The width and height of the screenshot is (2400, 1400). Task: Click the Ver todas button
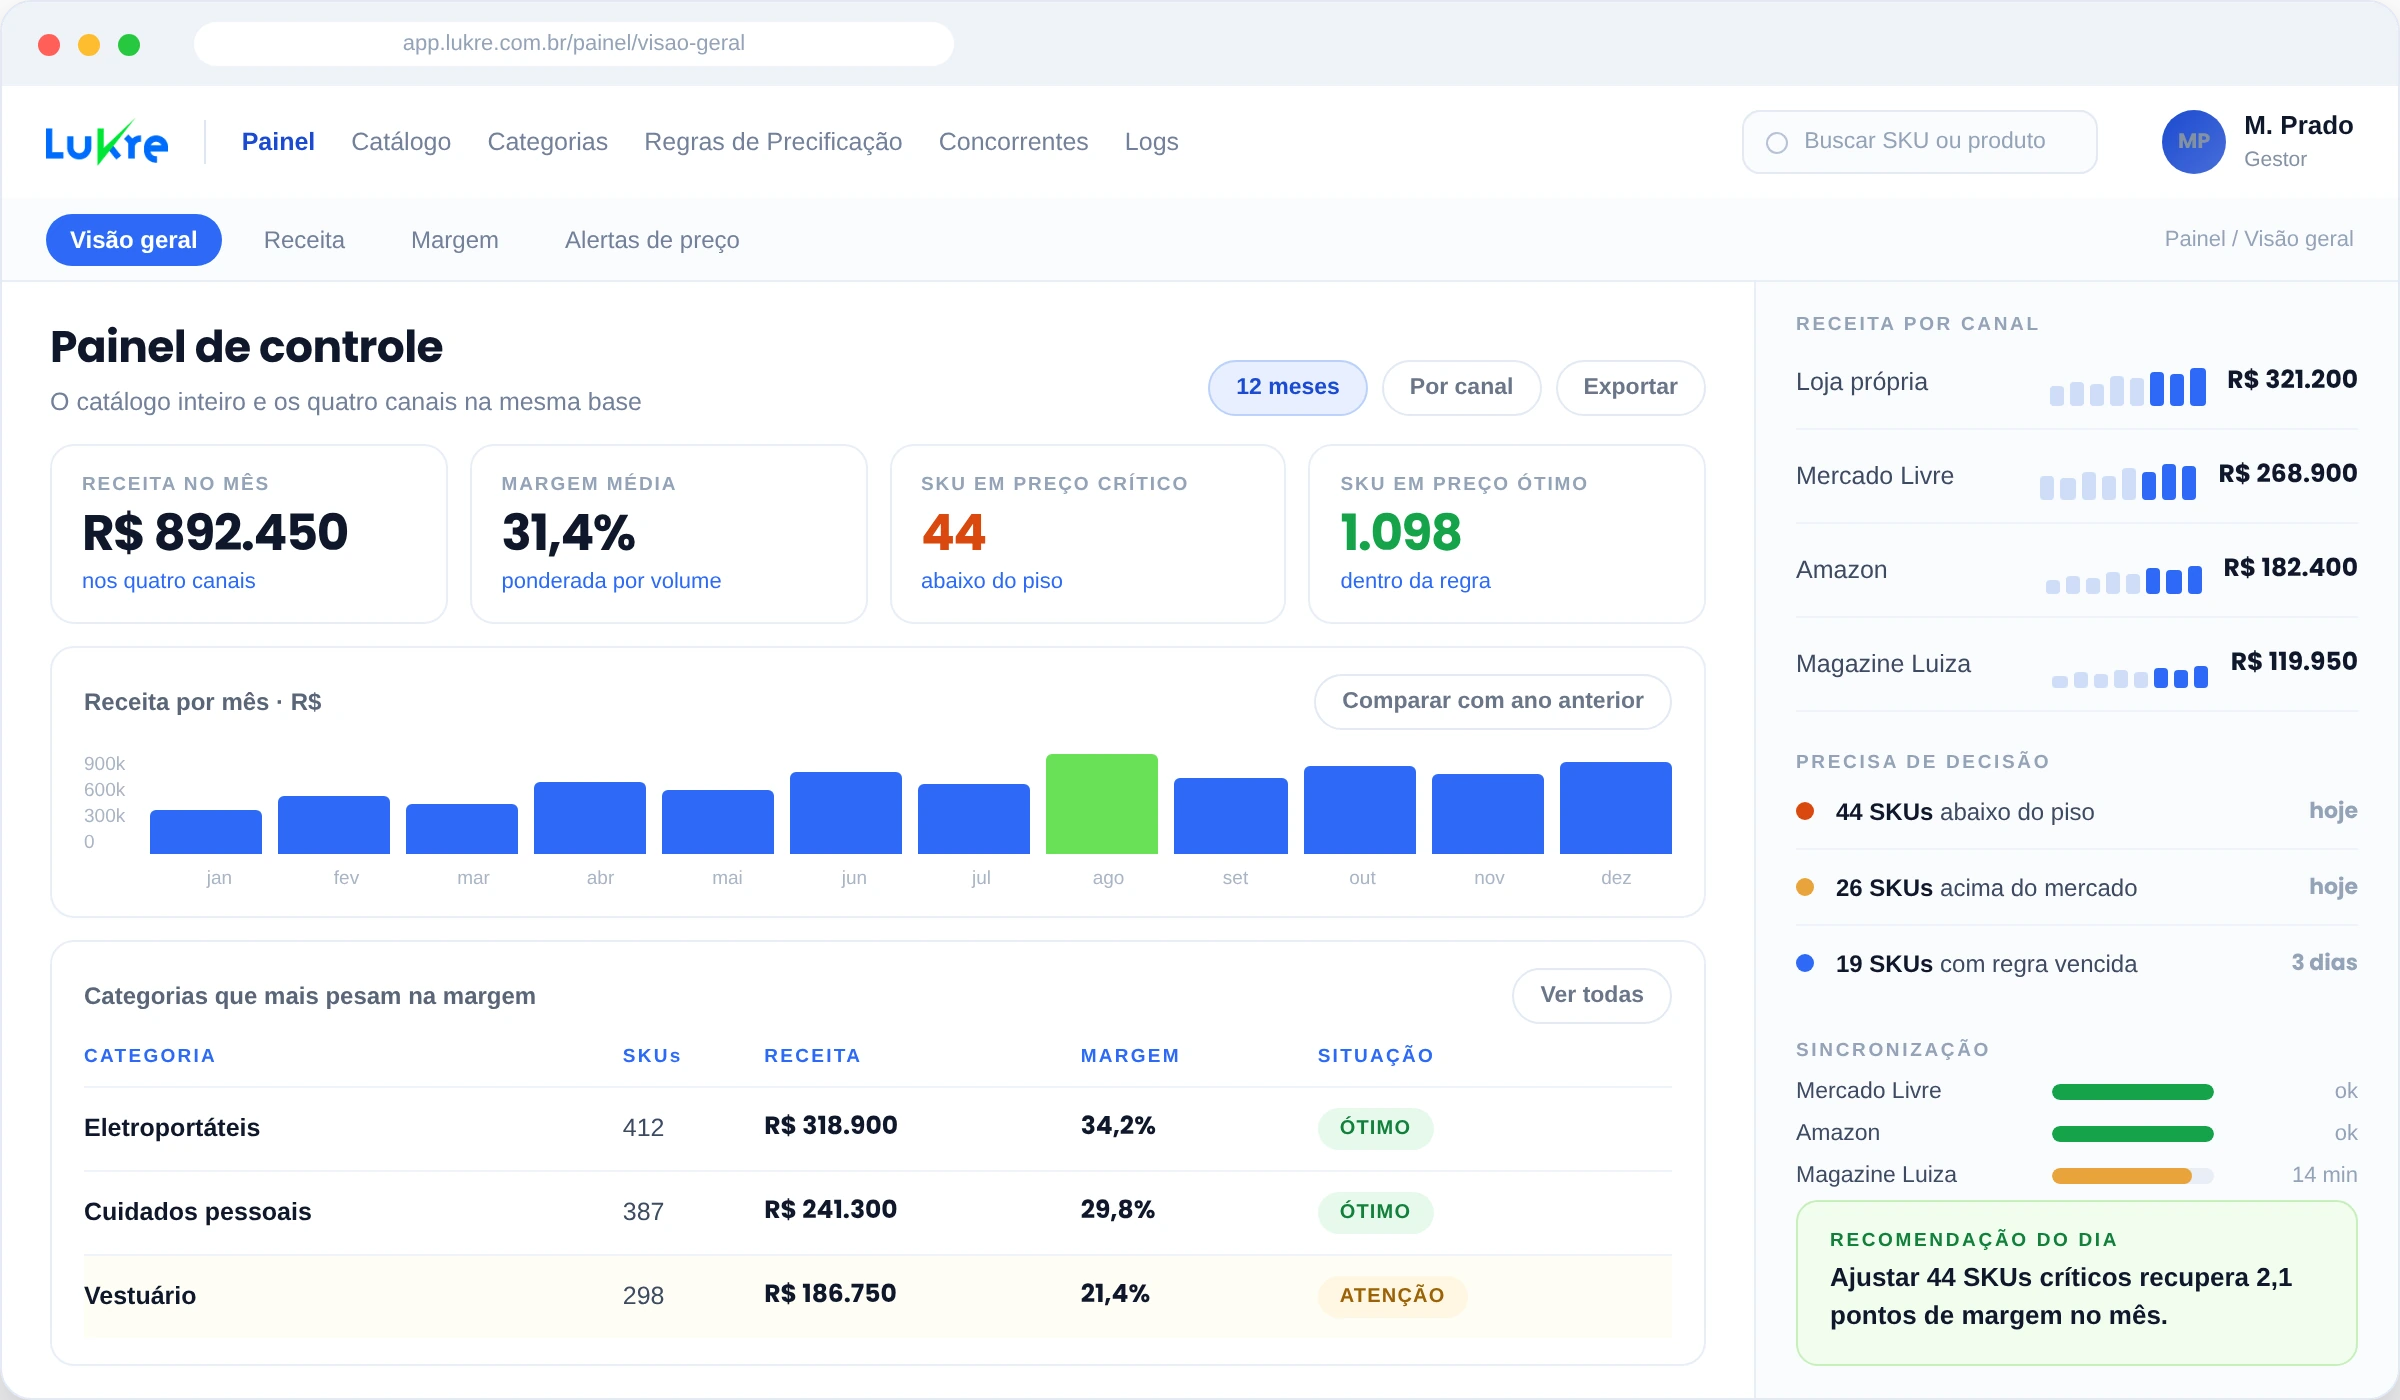coord(1591,995)
